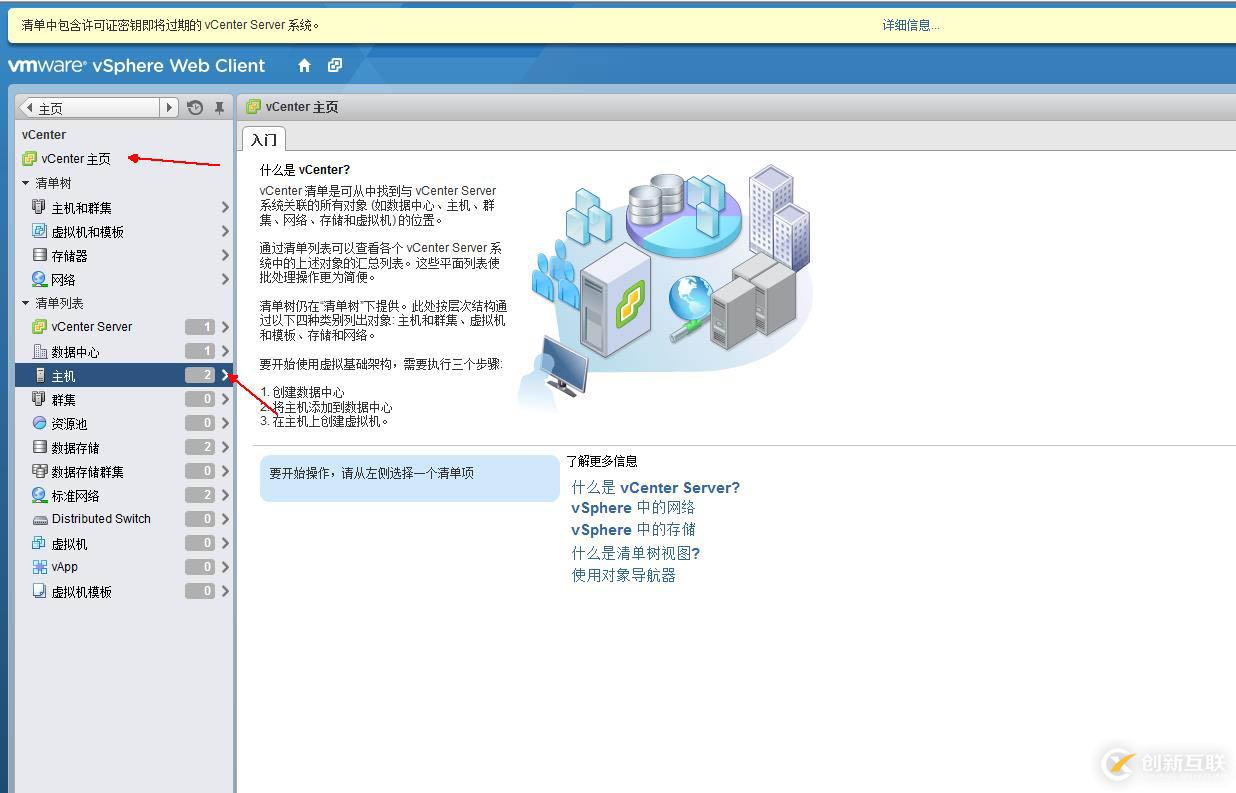This screenshot has height=793, width=1236.
Task: Expand 虚拟机和模板 with its chevron
Action: (225, 231)
